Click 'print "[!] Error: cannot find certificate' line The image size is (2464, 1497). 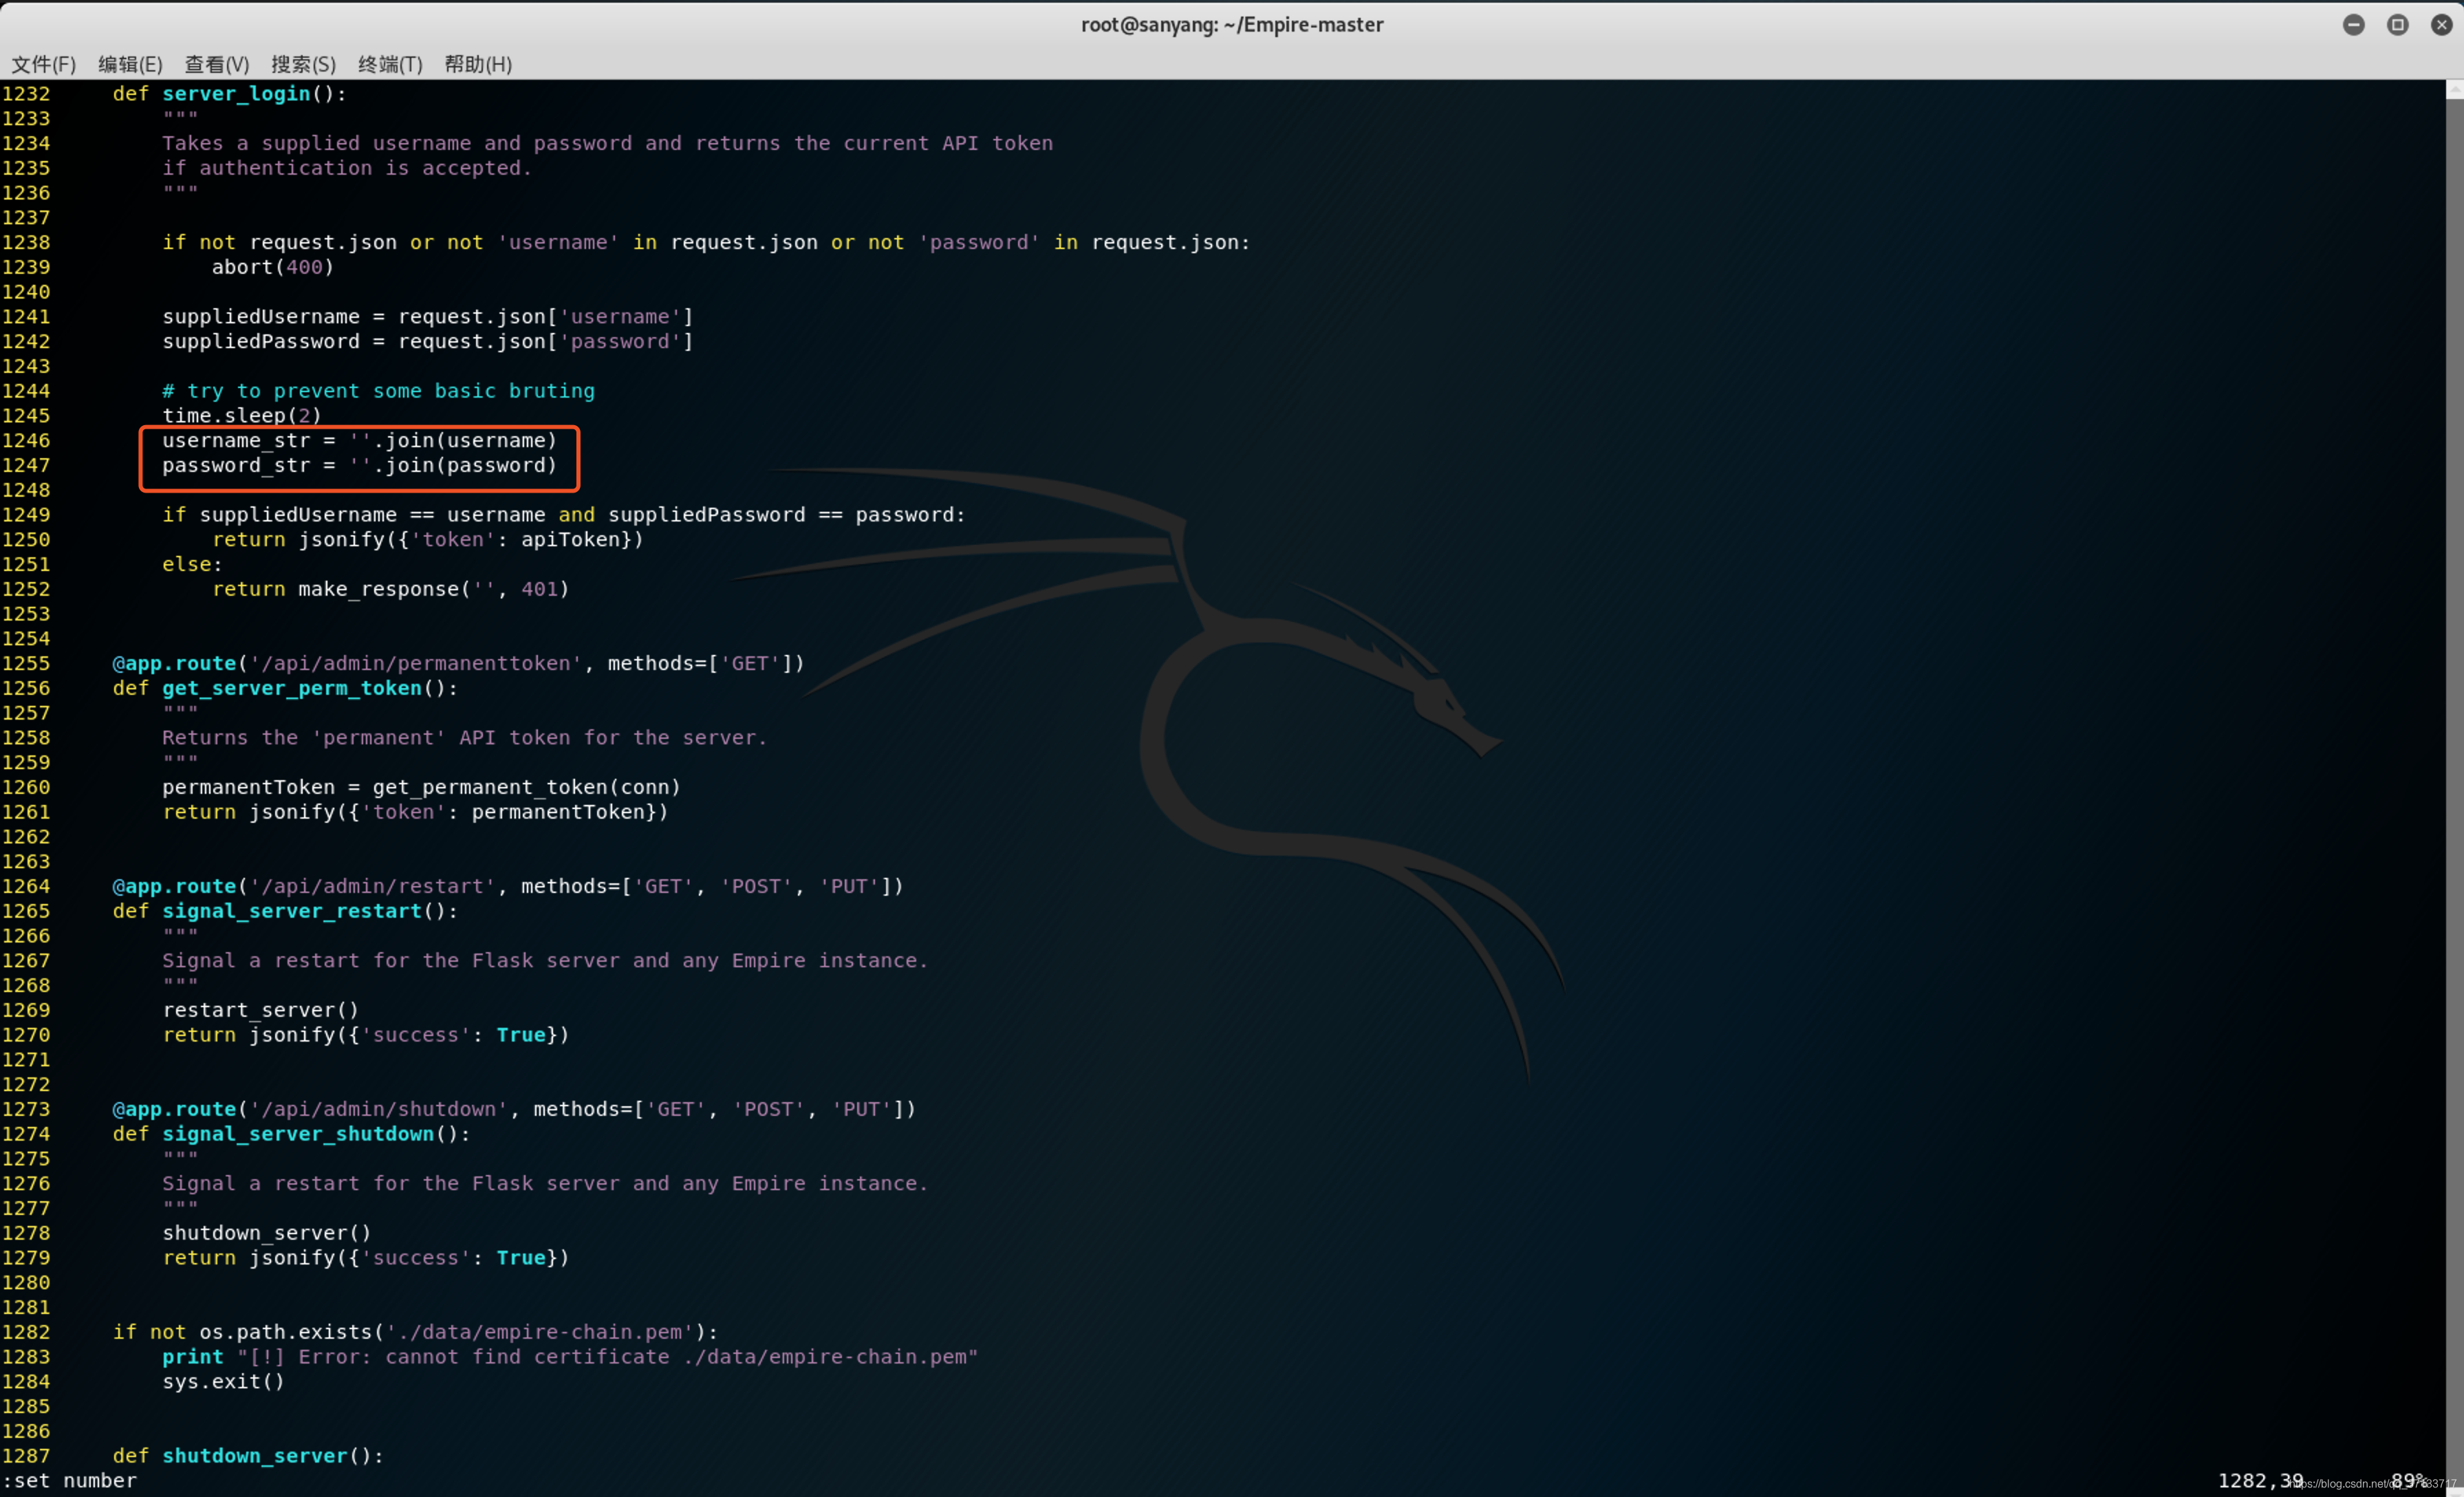coord(570,1357)
